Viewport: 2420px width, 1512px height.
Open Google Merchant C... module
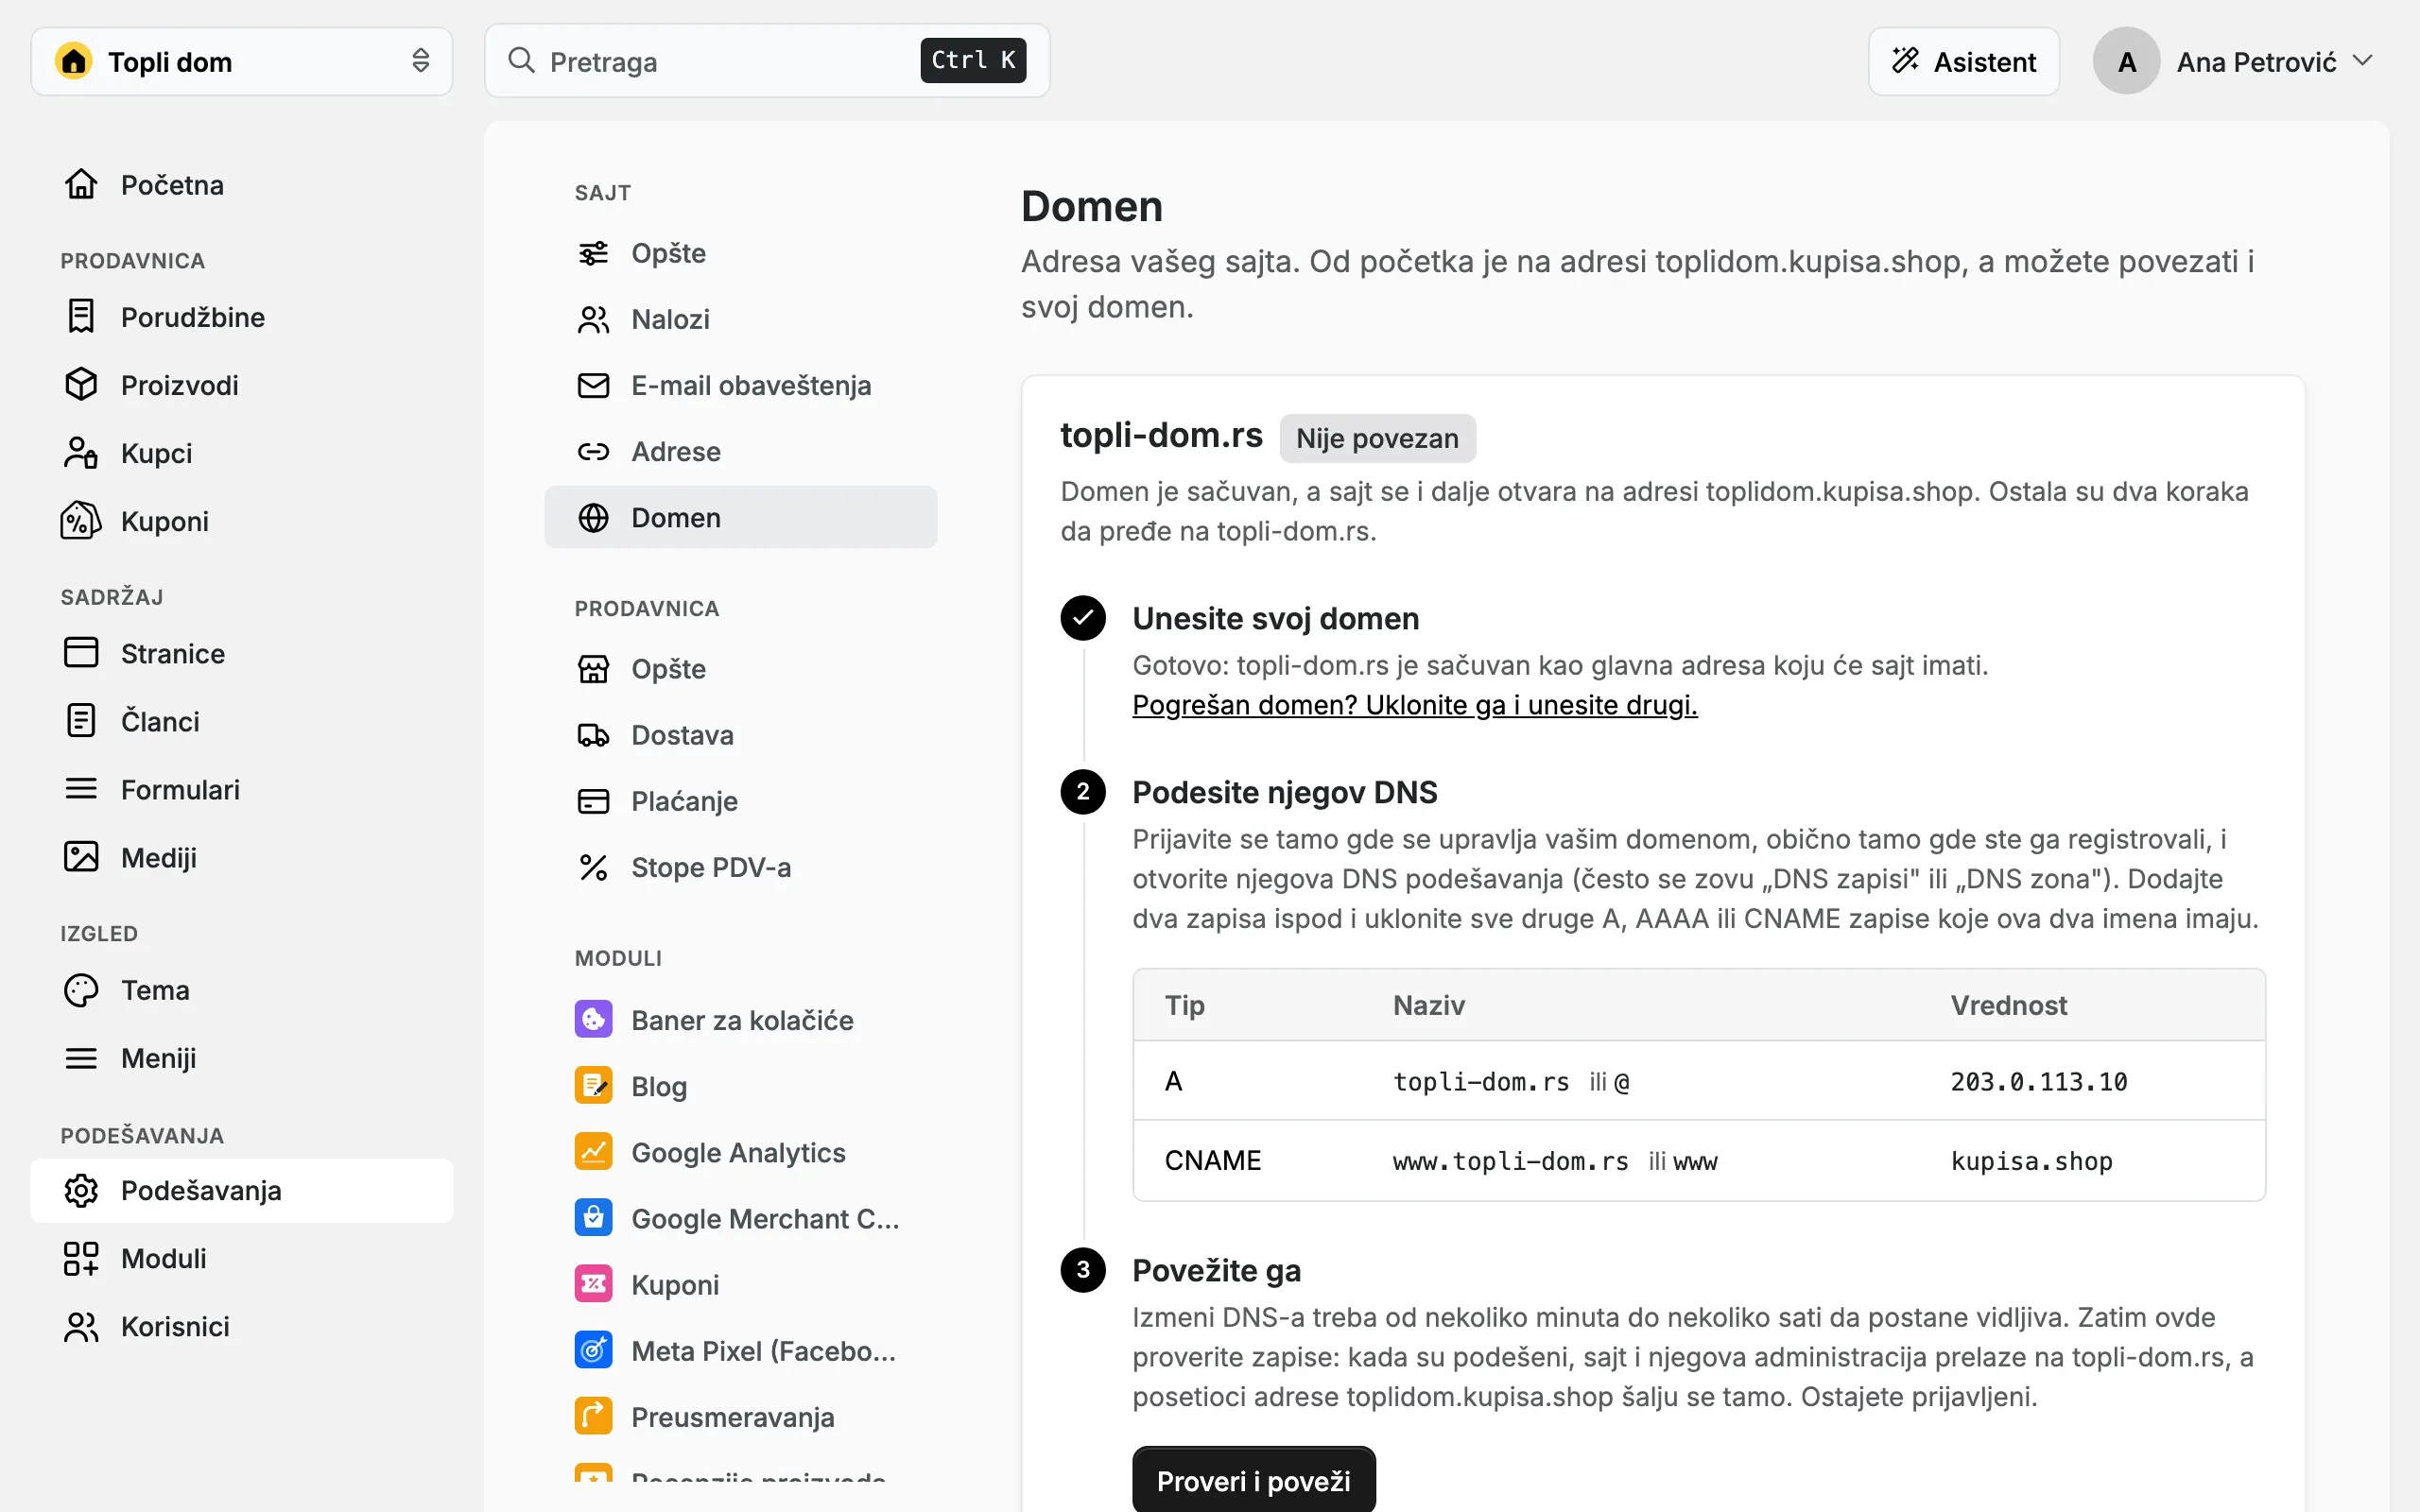[741, 1218]
